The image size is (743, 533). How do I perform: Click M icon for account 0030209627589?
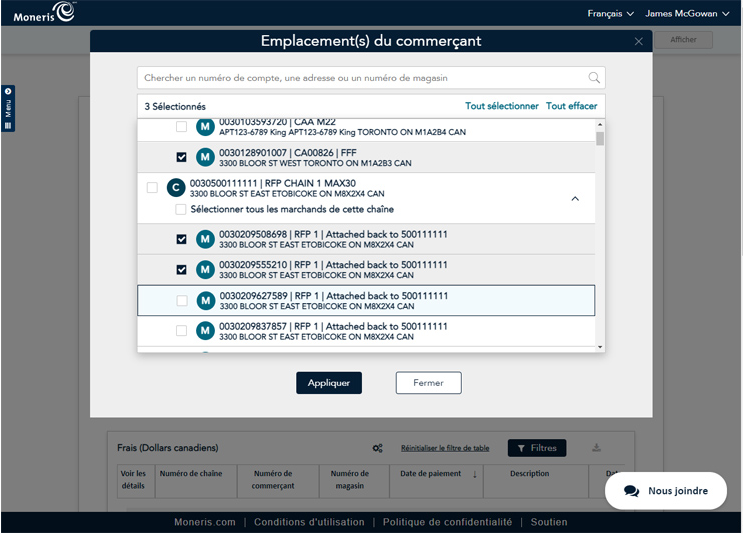tap(206, 300)
